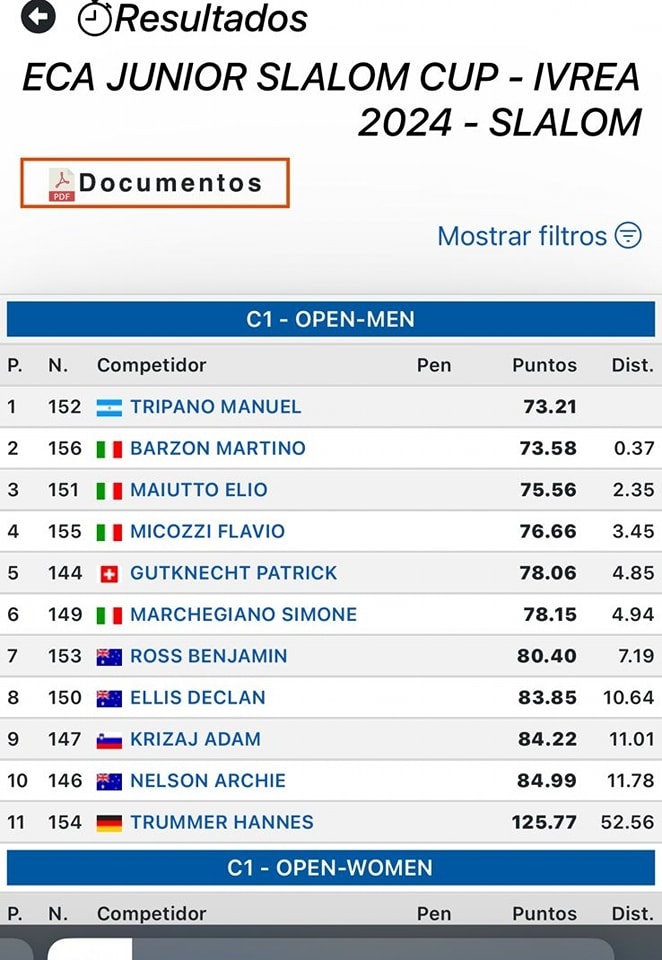Open the Documentos button
The height and width of the screenshot is (960, 662).
point(155,183)
